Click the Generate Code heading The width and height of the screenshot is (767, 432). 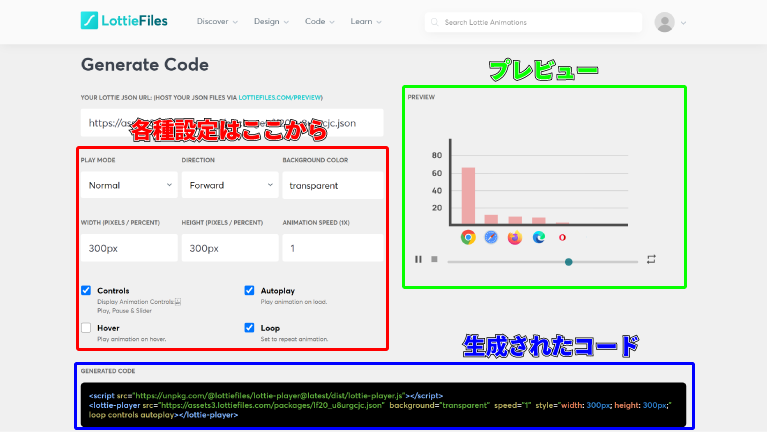coord(145,65)
